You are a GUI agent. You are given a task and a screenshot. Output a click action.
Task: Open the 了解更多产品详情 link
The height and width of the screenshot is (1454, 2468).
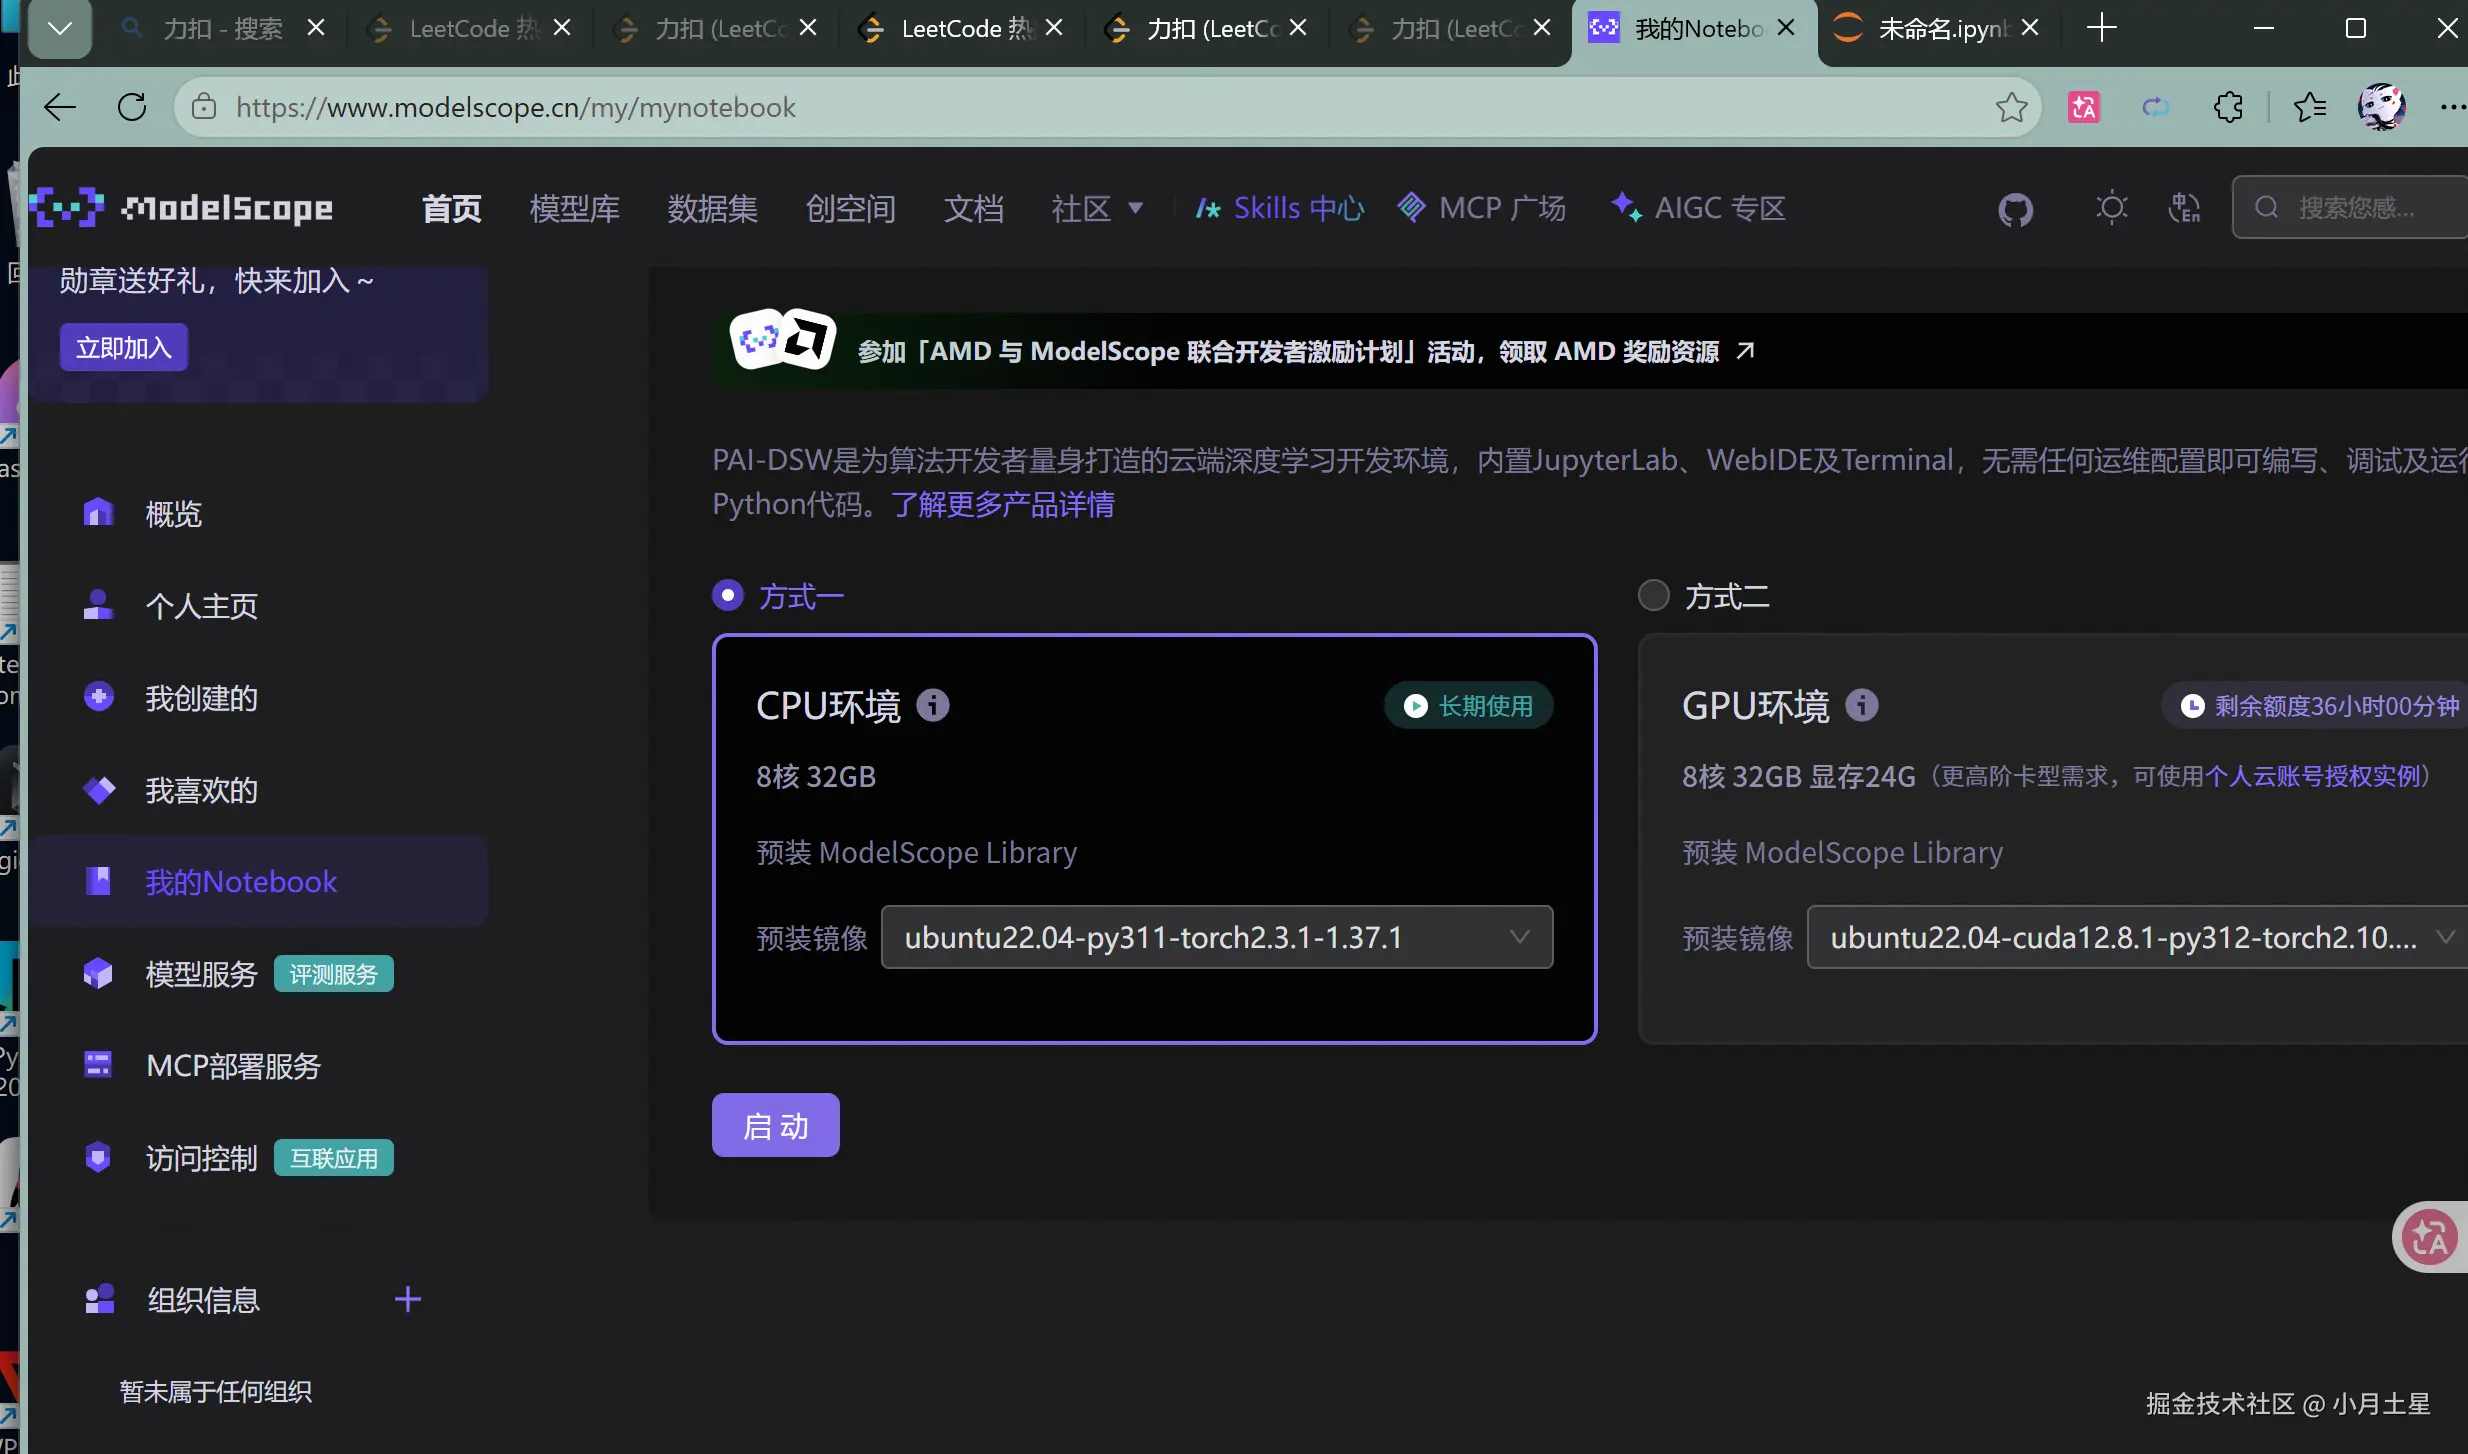1003,504
